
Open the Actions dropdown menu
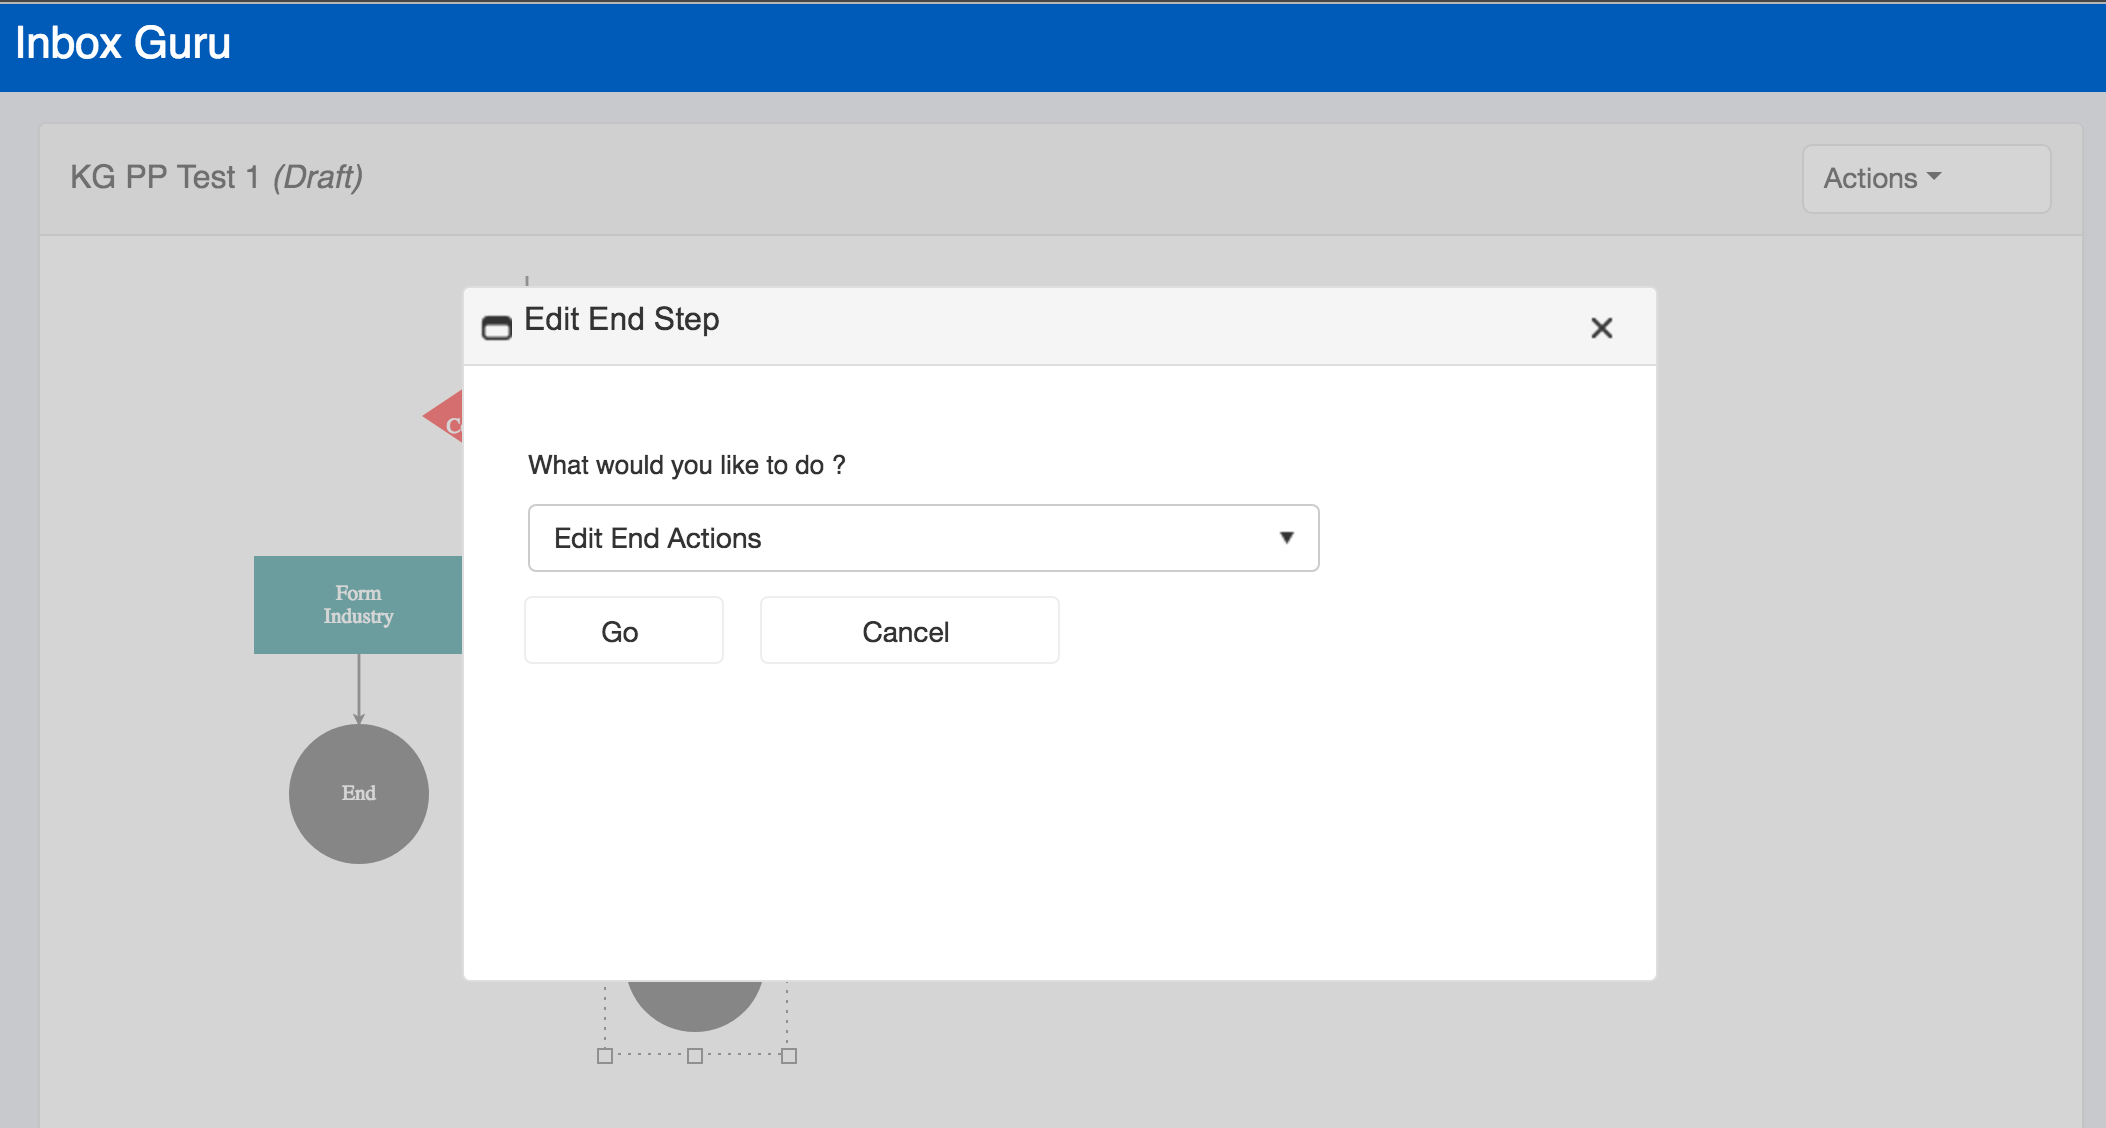coord(1926,178)
